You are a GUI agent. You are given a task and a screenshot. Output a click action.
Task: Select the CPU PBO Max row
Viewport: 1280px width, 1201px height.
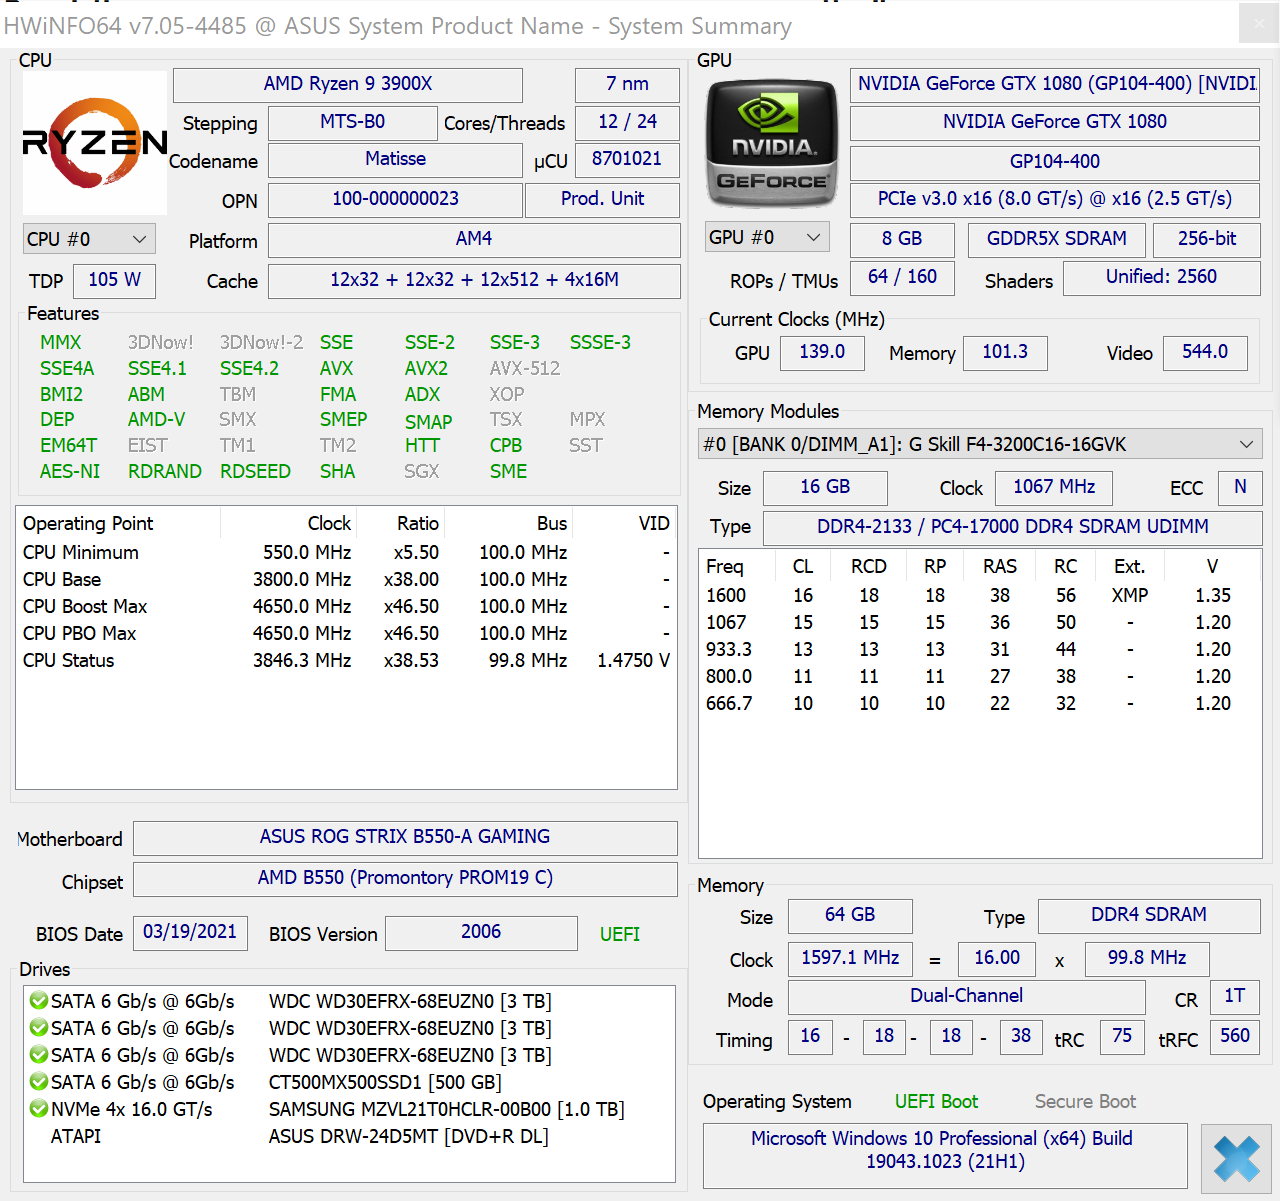pyautogui.click(x=346, y=634)
